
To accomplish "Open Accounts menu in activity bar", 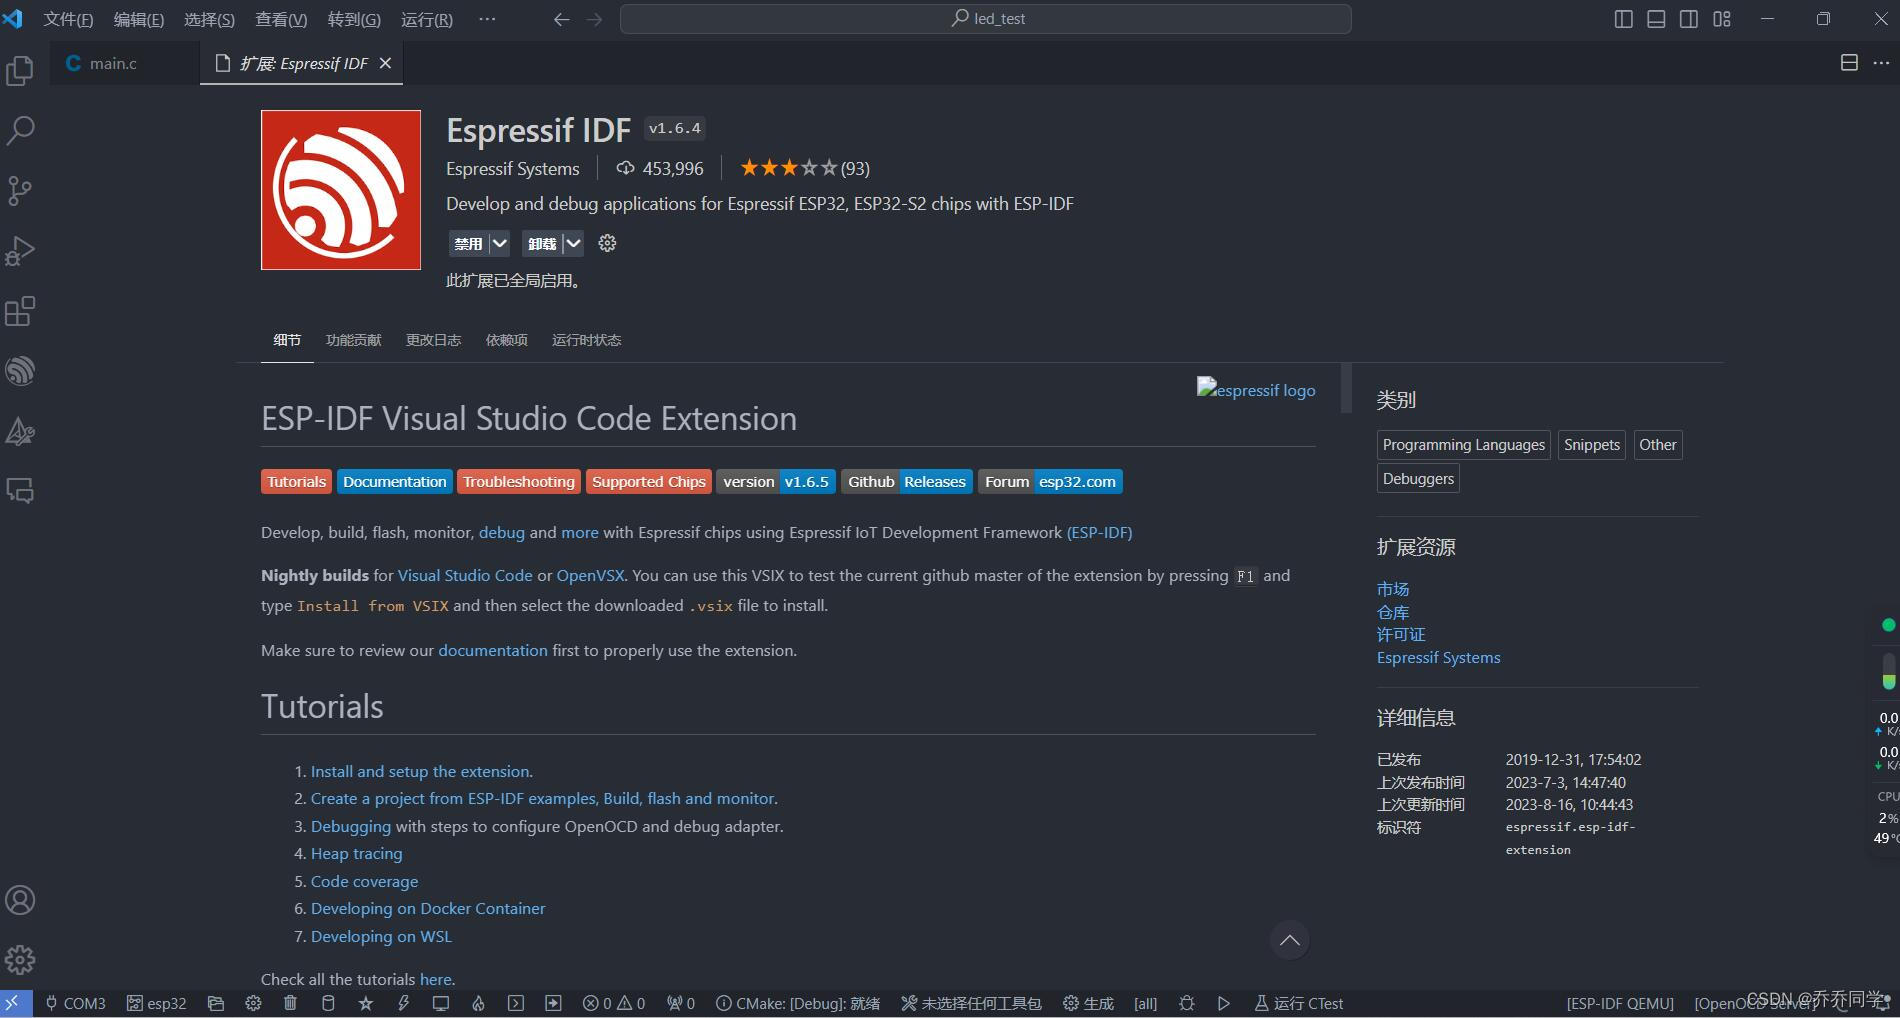I will pyautogui.click(x=20, y=900).
